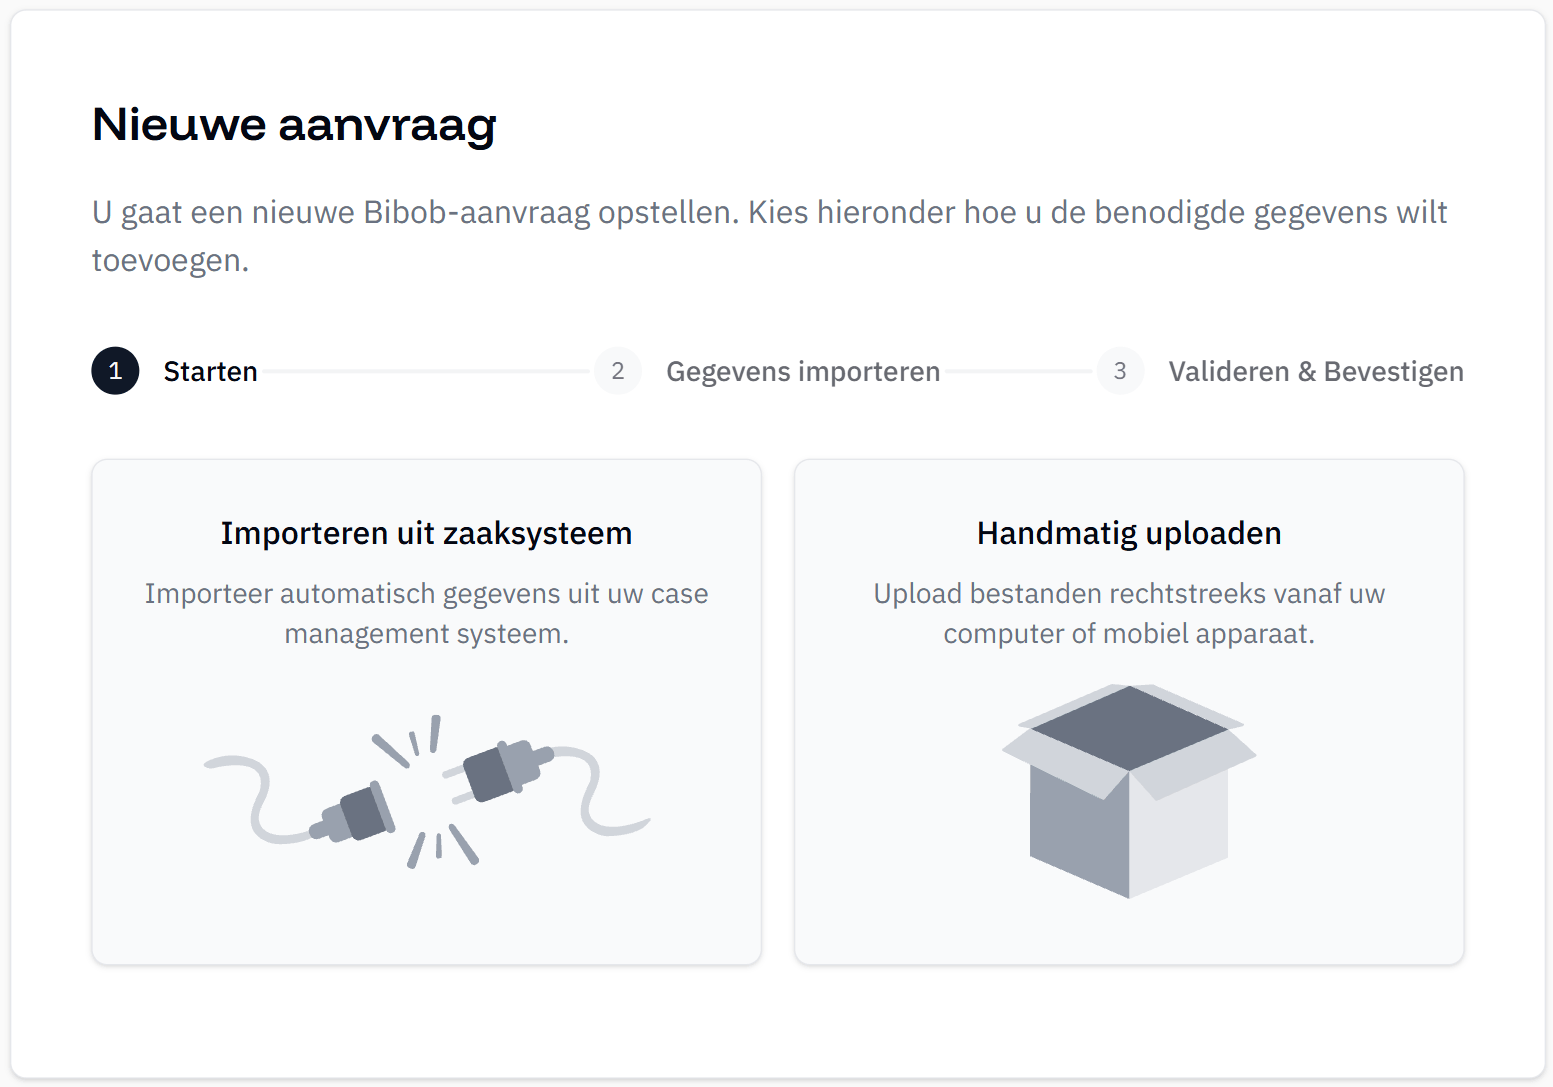Screen dimensions: 1553x1087
Task: Switch to the Gegevens importeren step
Action: (803, 372)
